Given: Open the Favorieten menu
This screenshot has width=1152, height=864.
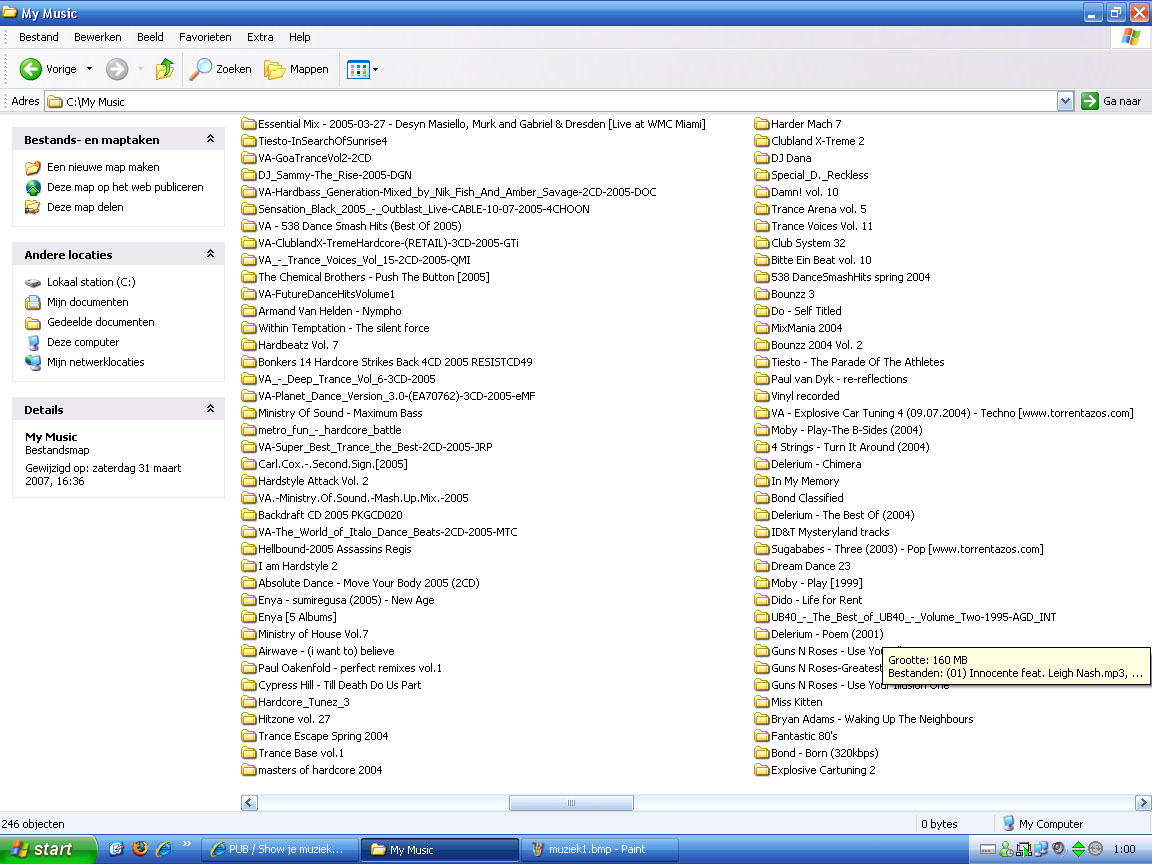Looking at the screenshot, I should tap(205, 37).
